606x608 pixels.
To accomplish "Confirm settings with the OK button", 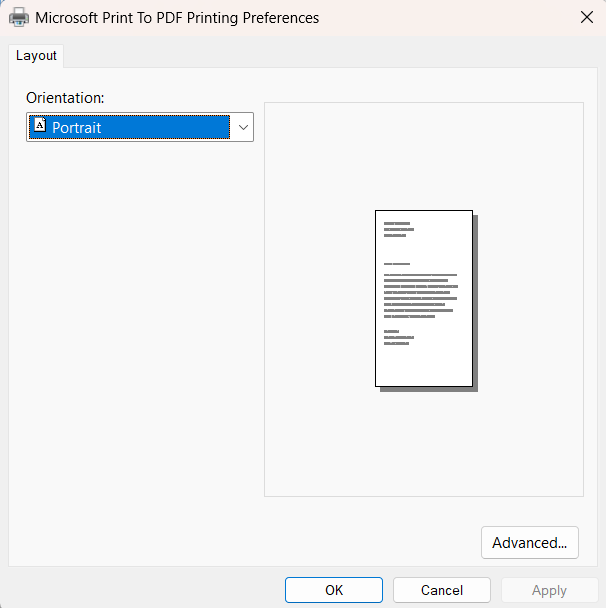I will [334, 590].
